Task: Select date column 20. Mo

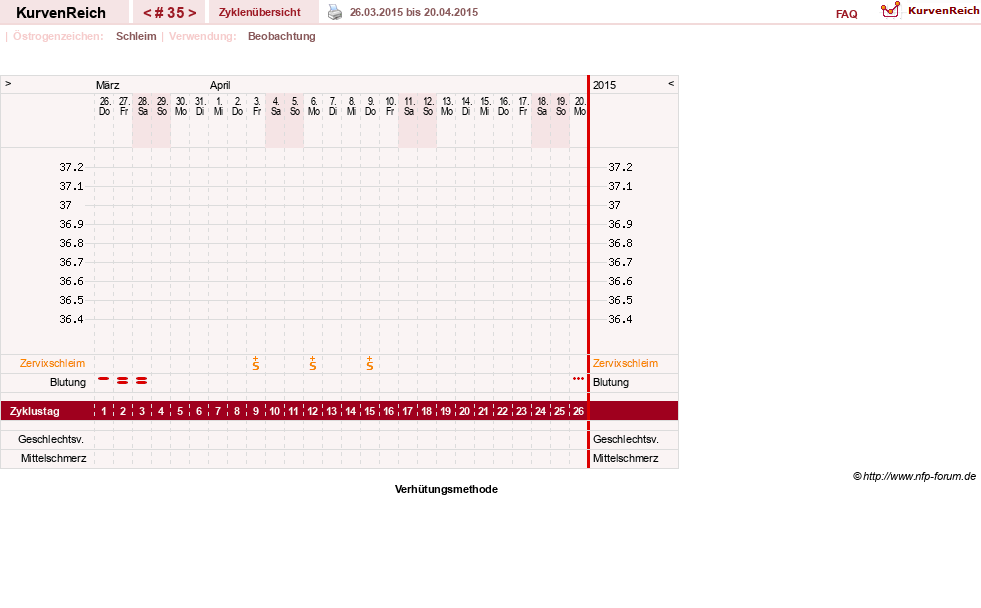Action: [580, 106]
